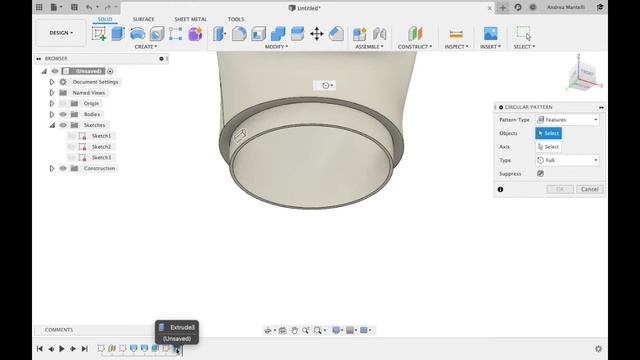640x360 pixels.
Task: Click the Pan hand icon
Action: pos(294,330)
